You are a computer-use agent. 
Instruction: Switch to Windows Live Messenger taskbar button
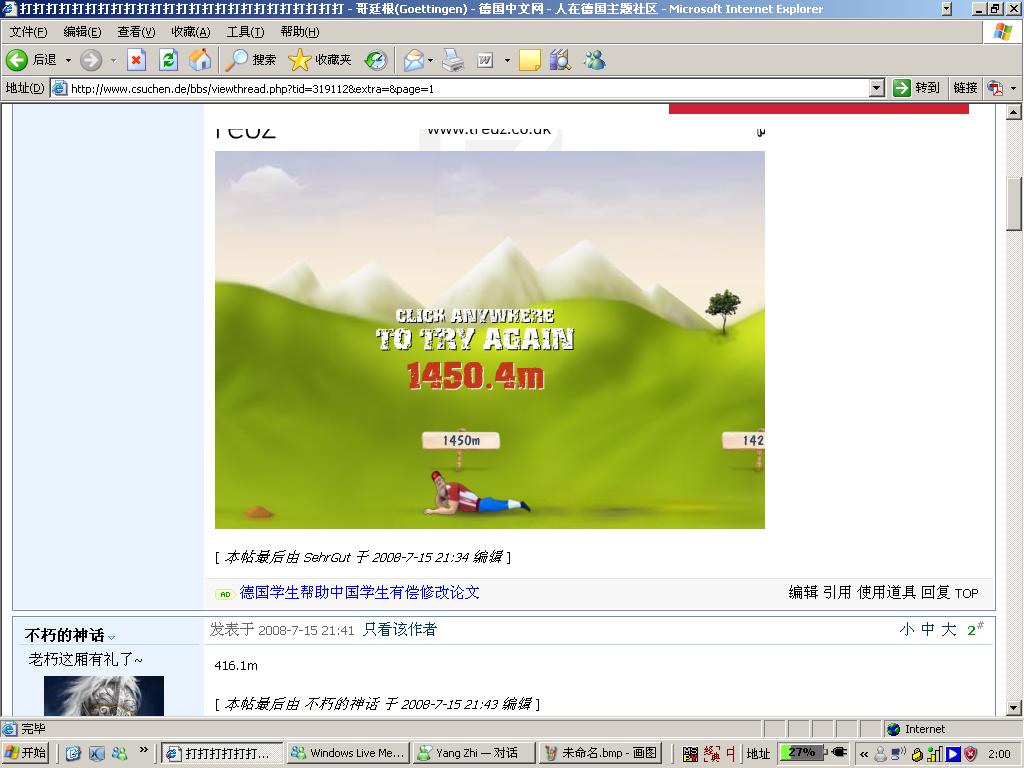pyautogui.click(x=349, y=753)
